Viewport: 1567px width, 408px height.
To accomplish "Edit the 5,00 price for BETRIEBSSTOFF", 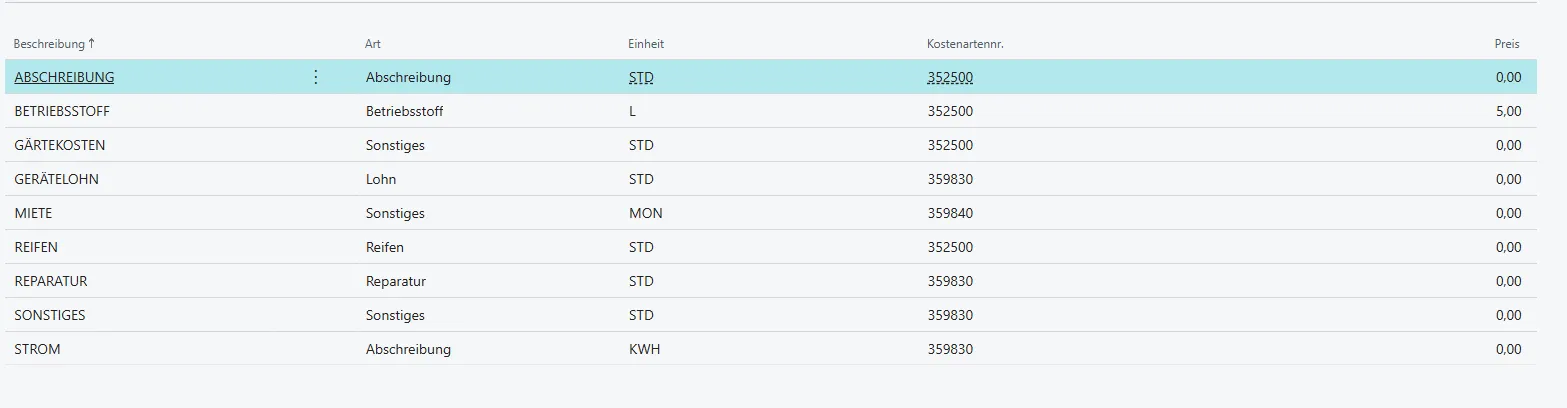I will pyautogui.click(x=1508, y=111).
